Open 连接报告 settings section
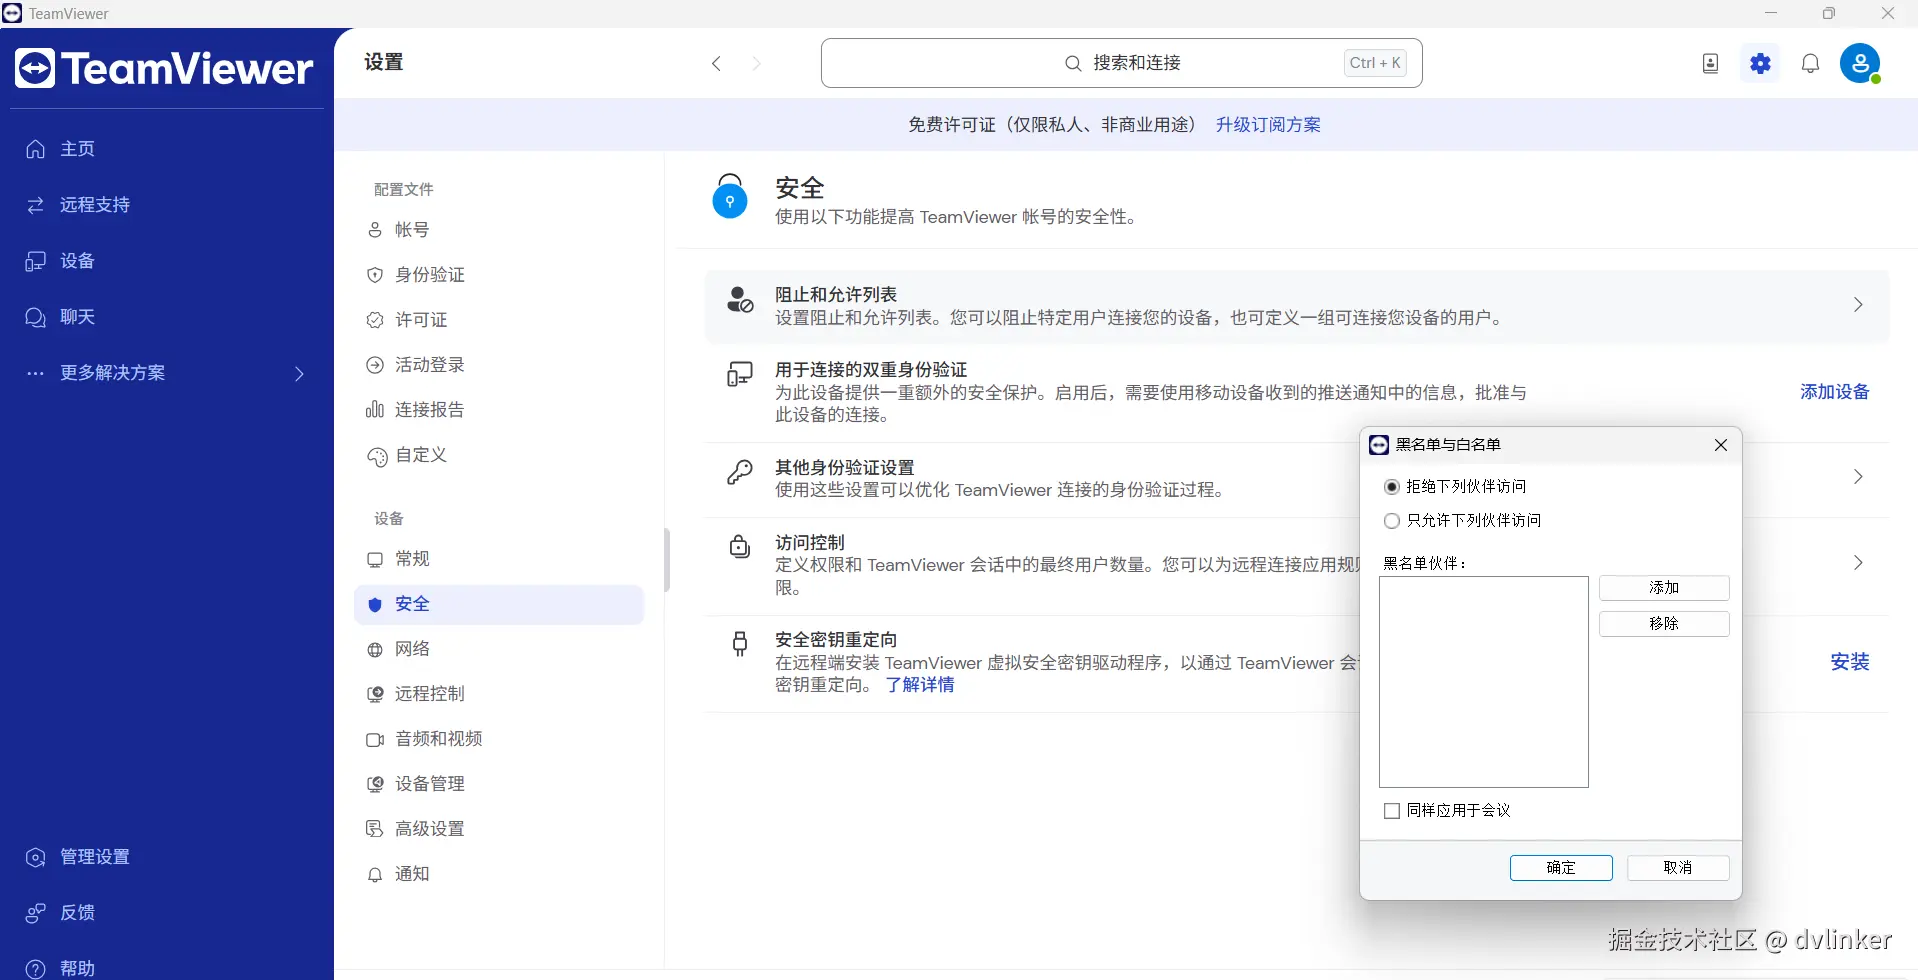1918x980 pixels. click(499, 410)
